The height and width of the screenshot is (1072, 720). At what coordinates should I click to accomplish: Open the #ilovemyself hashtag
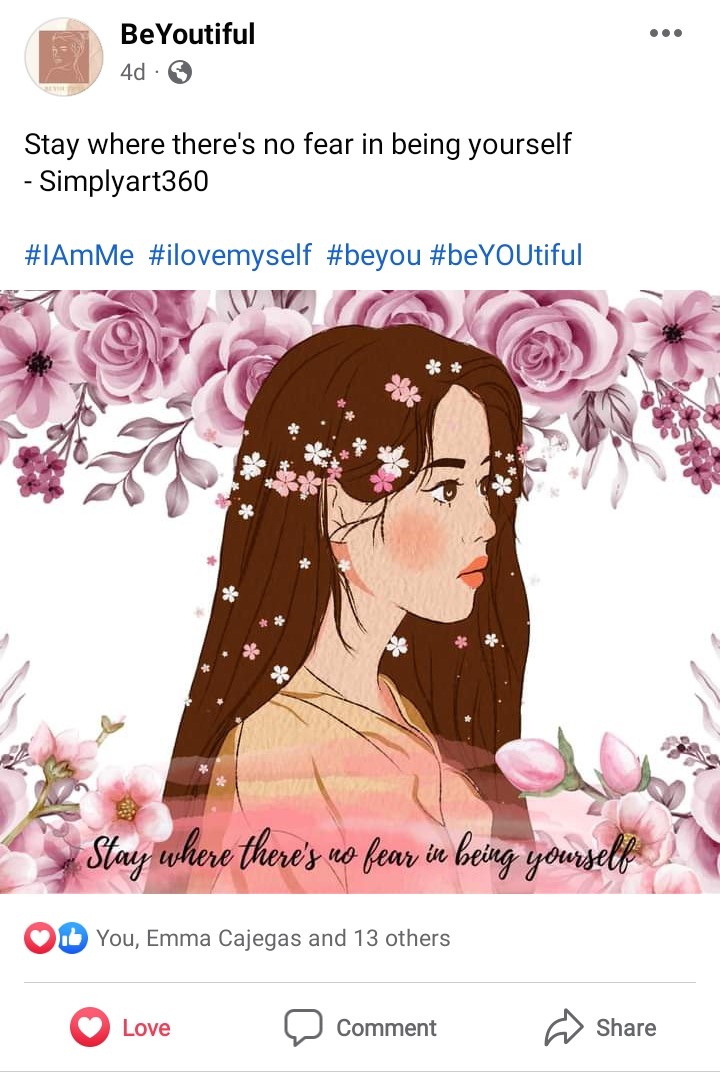(x=230, y=255)
